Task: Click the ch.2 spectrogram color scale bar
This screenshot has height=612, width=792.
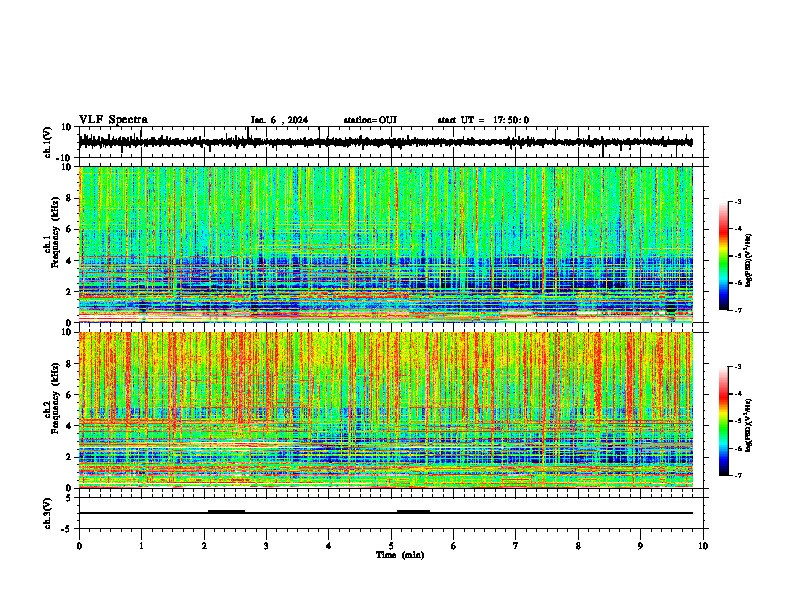Action: click(724, 421)
